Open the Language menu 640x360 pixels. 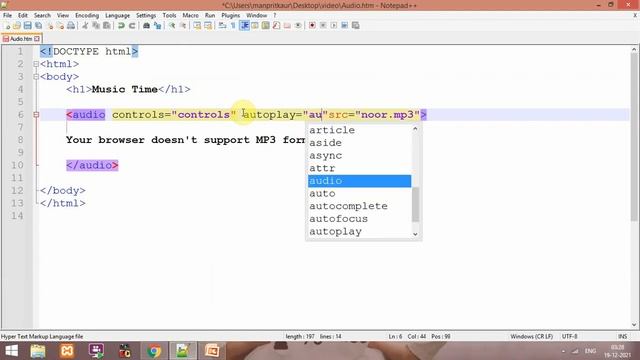click(118, 16)
